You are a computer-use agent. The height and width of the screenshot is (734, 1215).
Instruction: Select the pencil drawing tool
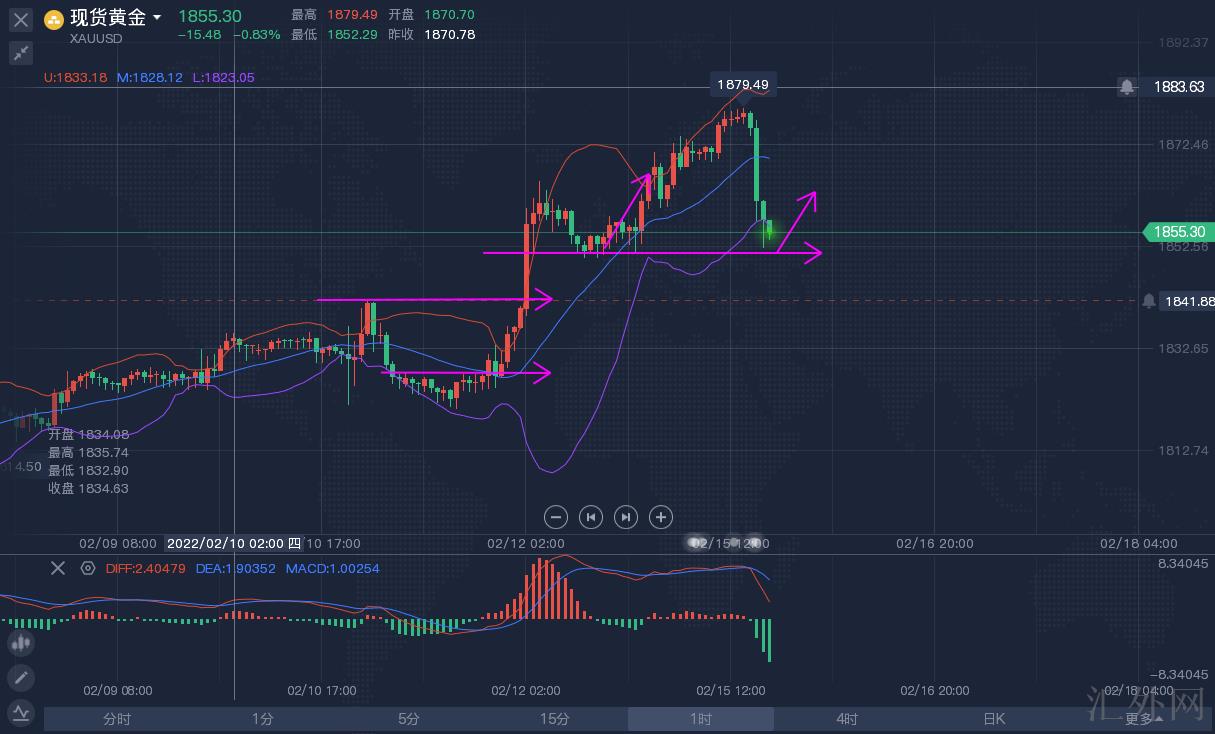pyautogui.click(x=20, y=678)
